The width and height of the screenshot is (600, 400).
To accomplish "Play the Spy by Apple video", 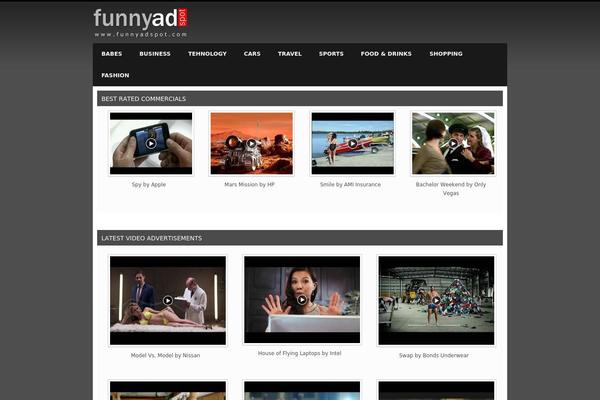I will click(x=151, y=144).
